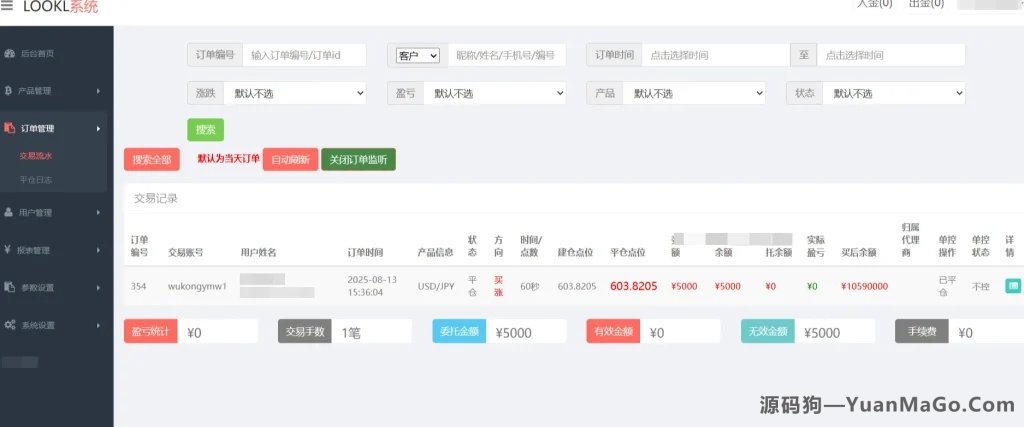
Task: Click the LOOKL系统 logo title
Action: pyautogui.click(x=60, y=7)
